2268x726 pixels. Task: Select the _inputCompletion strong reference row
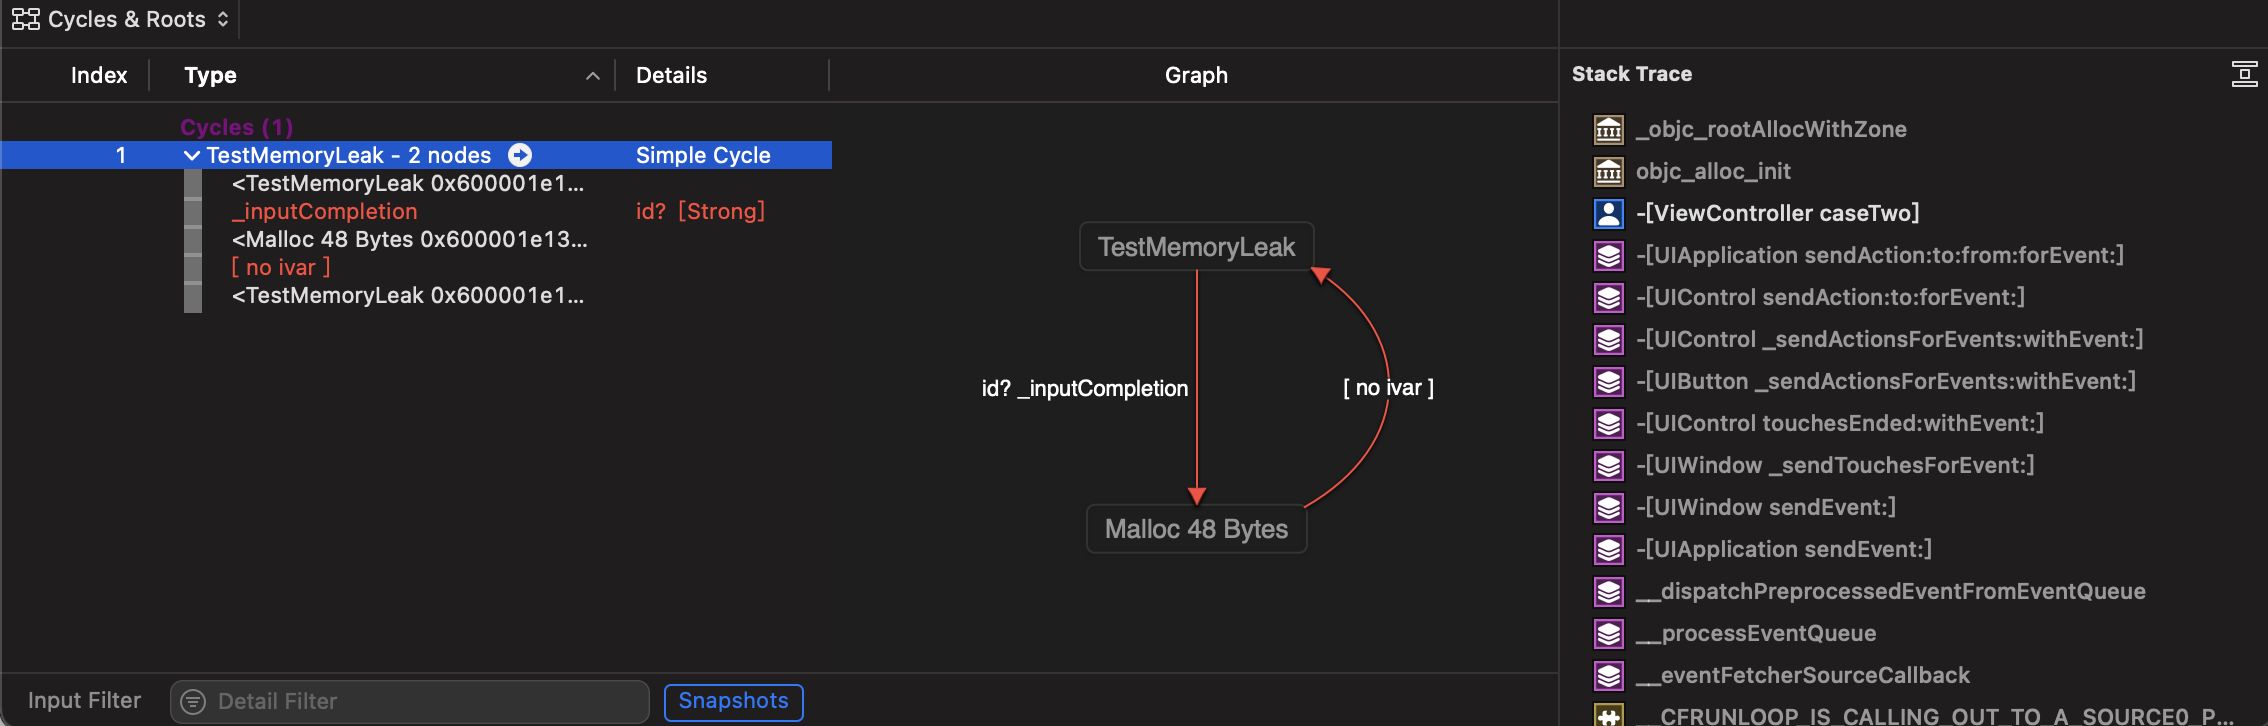(325, 211)
